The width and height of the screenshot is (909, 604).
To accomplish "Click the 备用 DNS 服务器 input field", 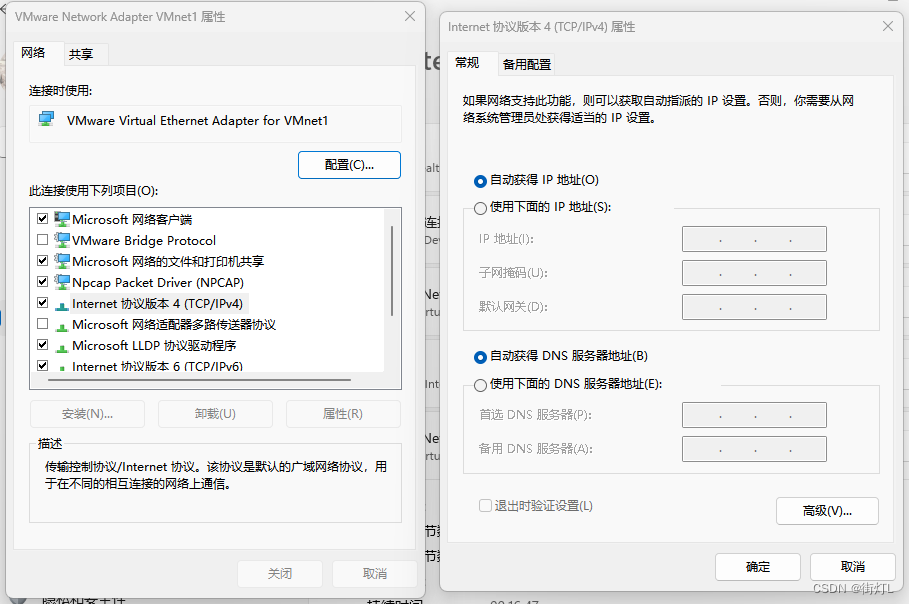I will (754, 449).
